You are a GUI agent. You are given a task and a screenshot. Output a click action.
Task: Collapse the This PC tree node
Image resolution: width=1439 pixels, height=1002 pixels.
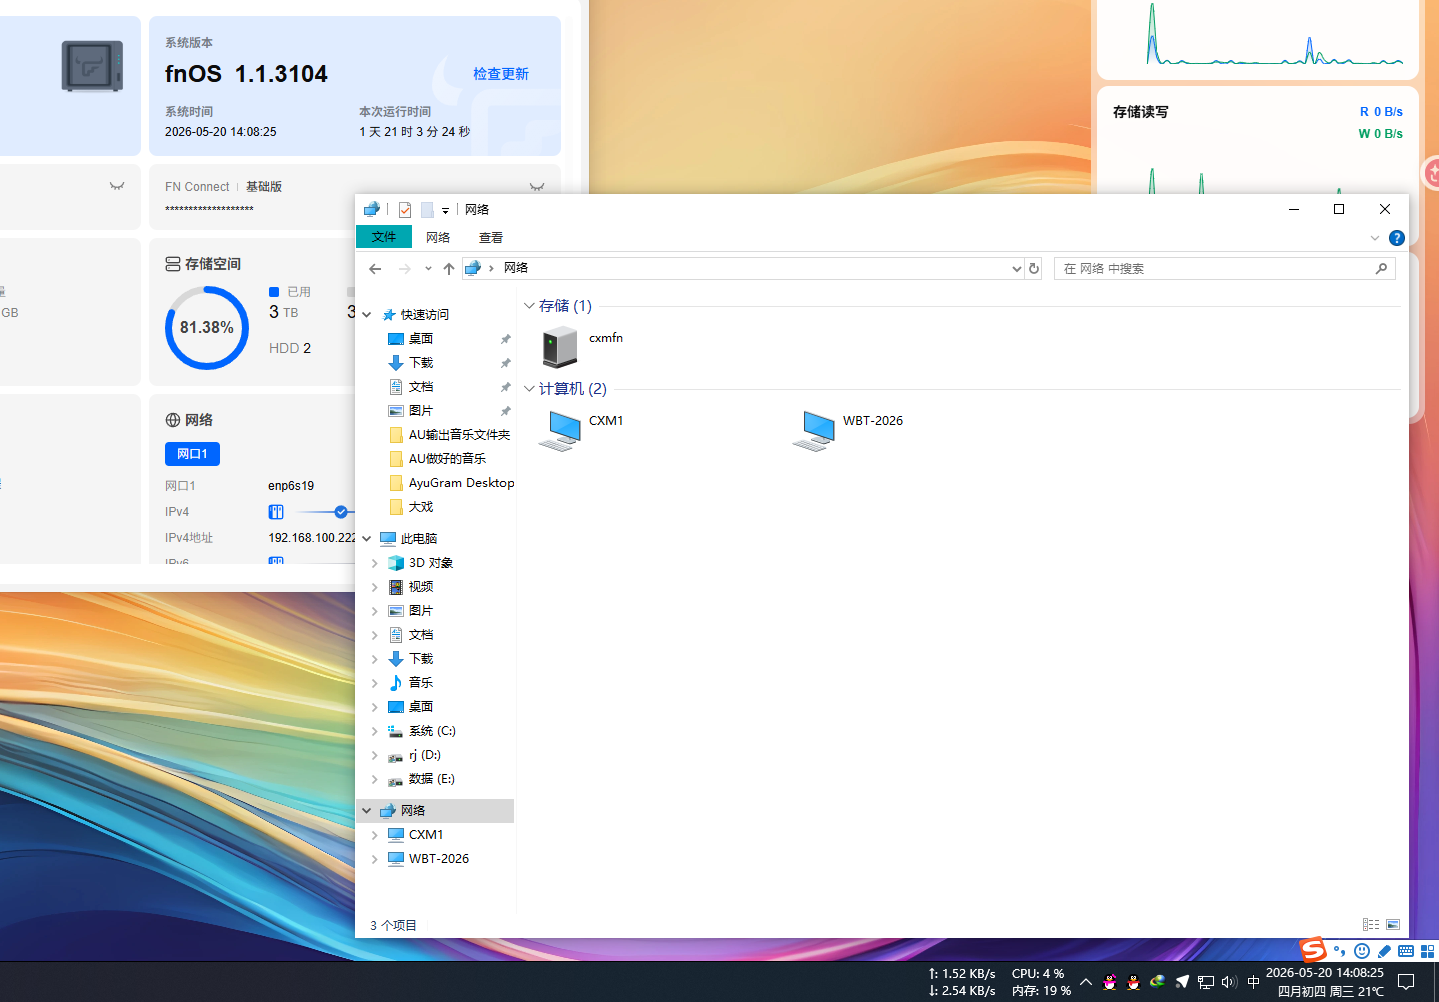tap(367, 539)
